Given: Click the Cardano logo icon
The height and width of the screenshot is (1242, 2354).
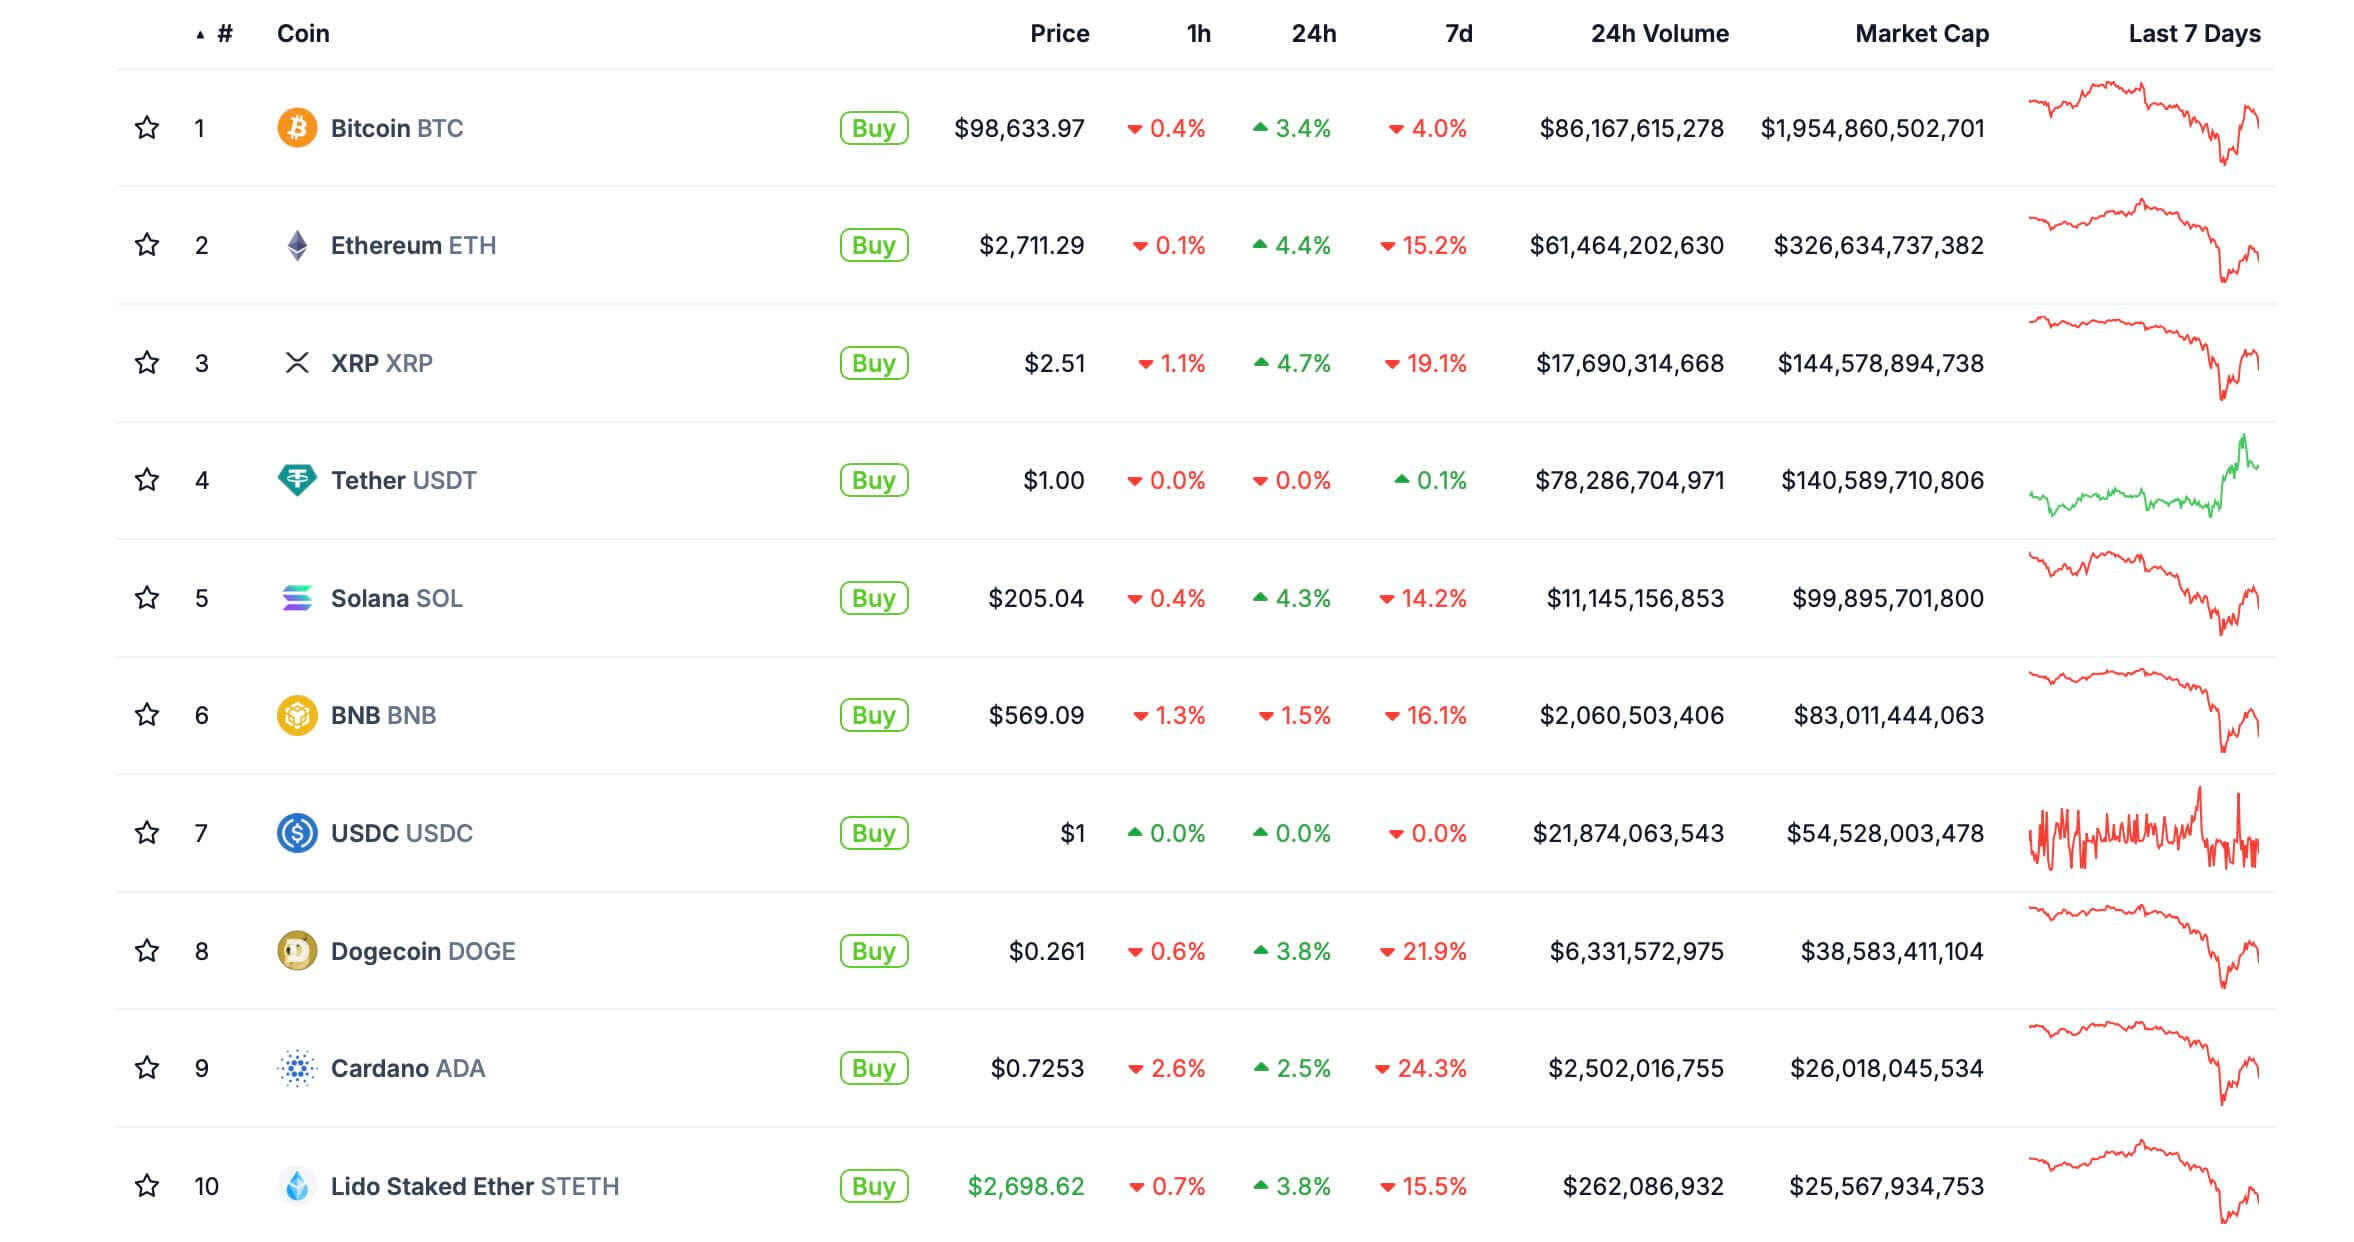Looking at the screenshot, I should [x=297, y=1068].
